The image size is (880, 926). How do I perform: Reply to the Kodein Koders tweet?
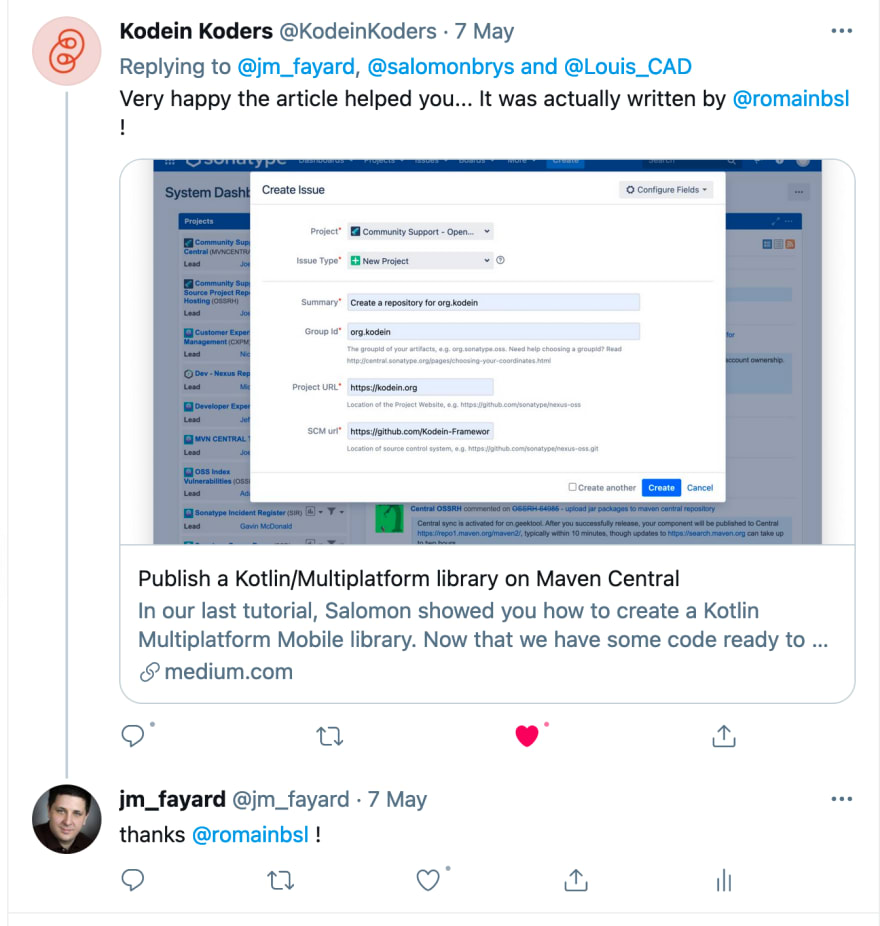pos(133,736)
